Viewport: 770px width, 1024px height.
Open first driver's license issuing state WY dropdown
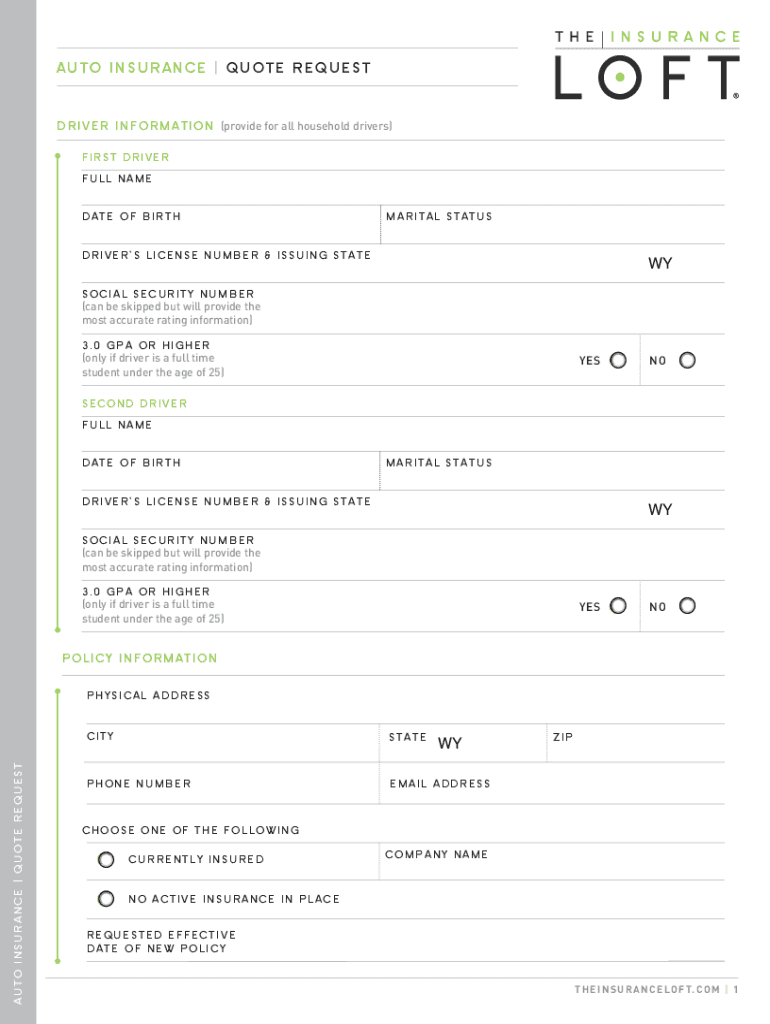point(660,264)
